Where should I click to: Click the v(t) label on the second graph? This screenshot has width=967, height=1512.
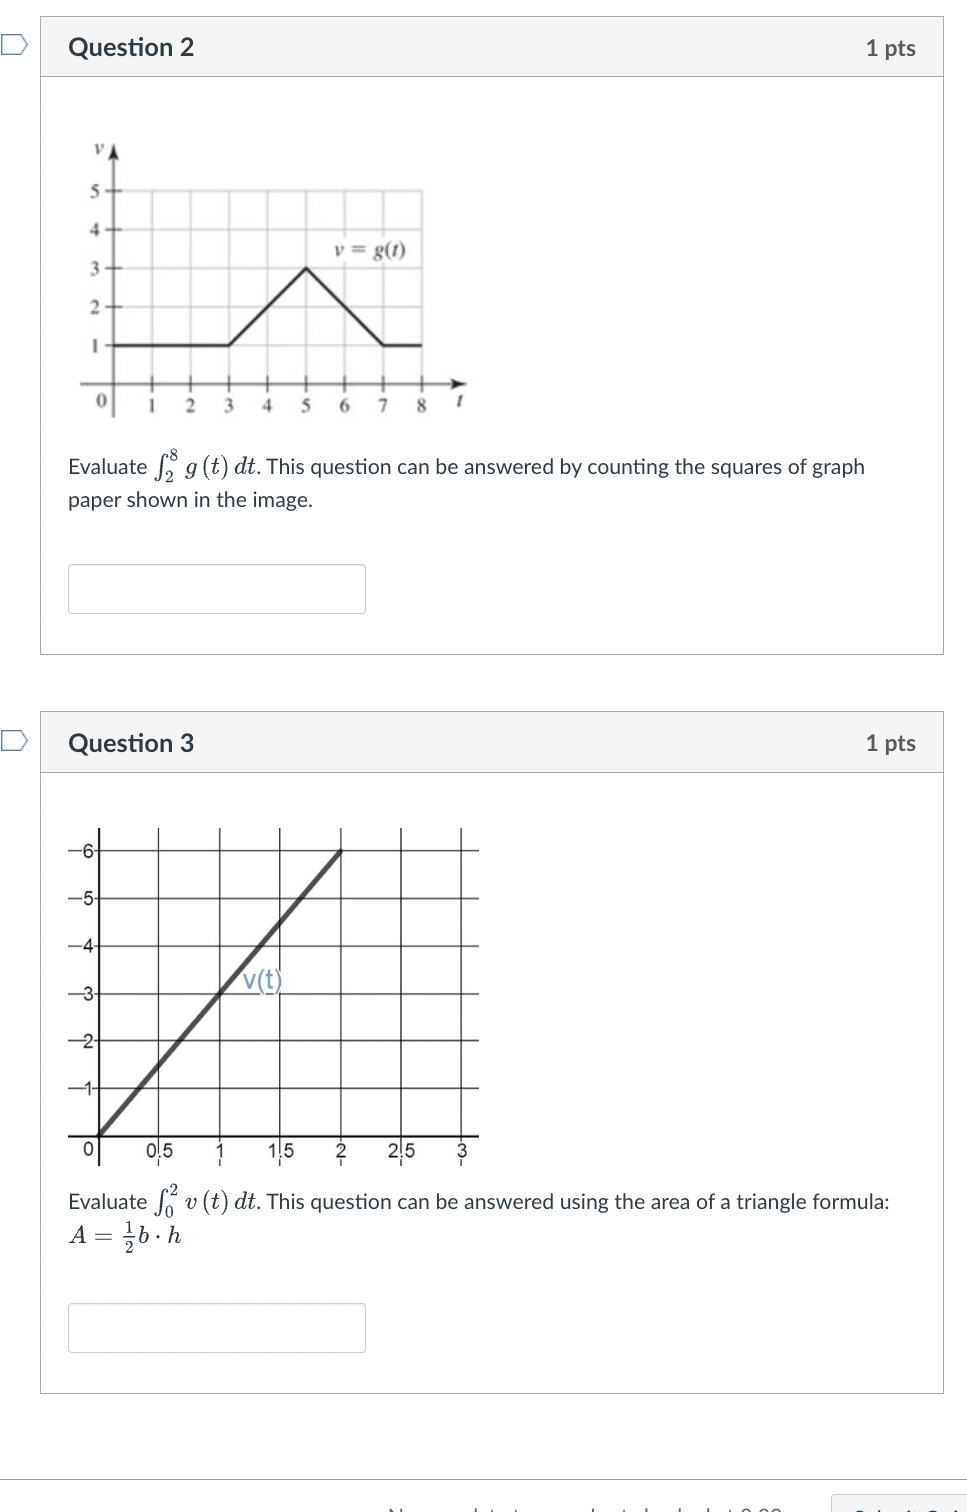coord(261,982)
